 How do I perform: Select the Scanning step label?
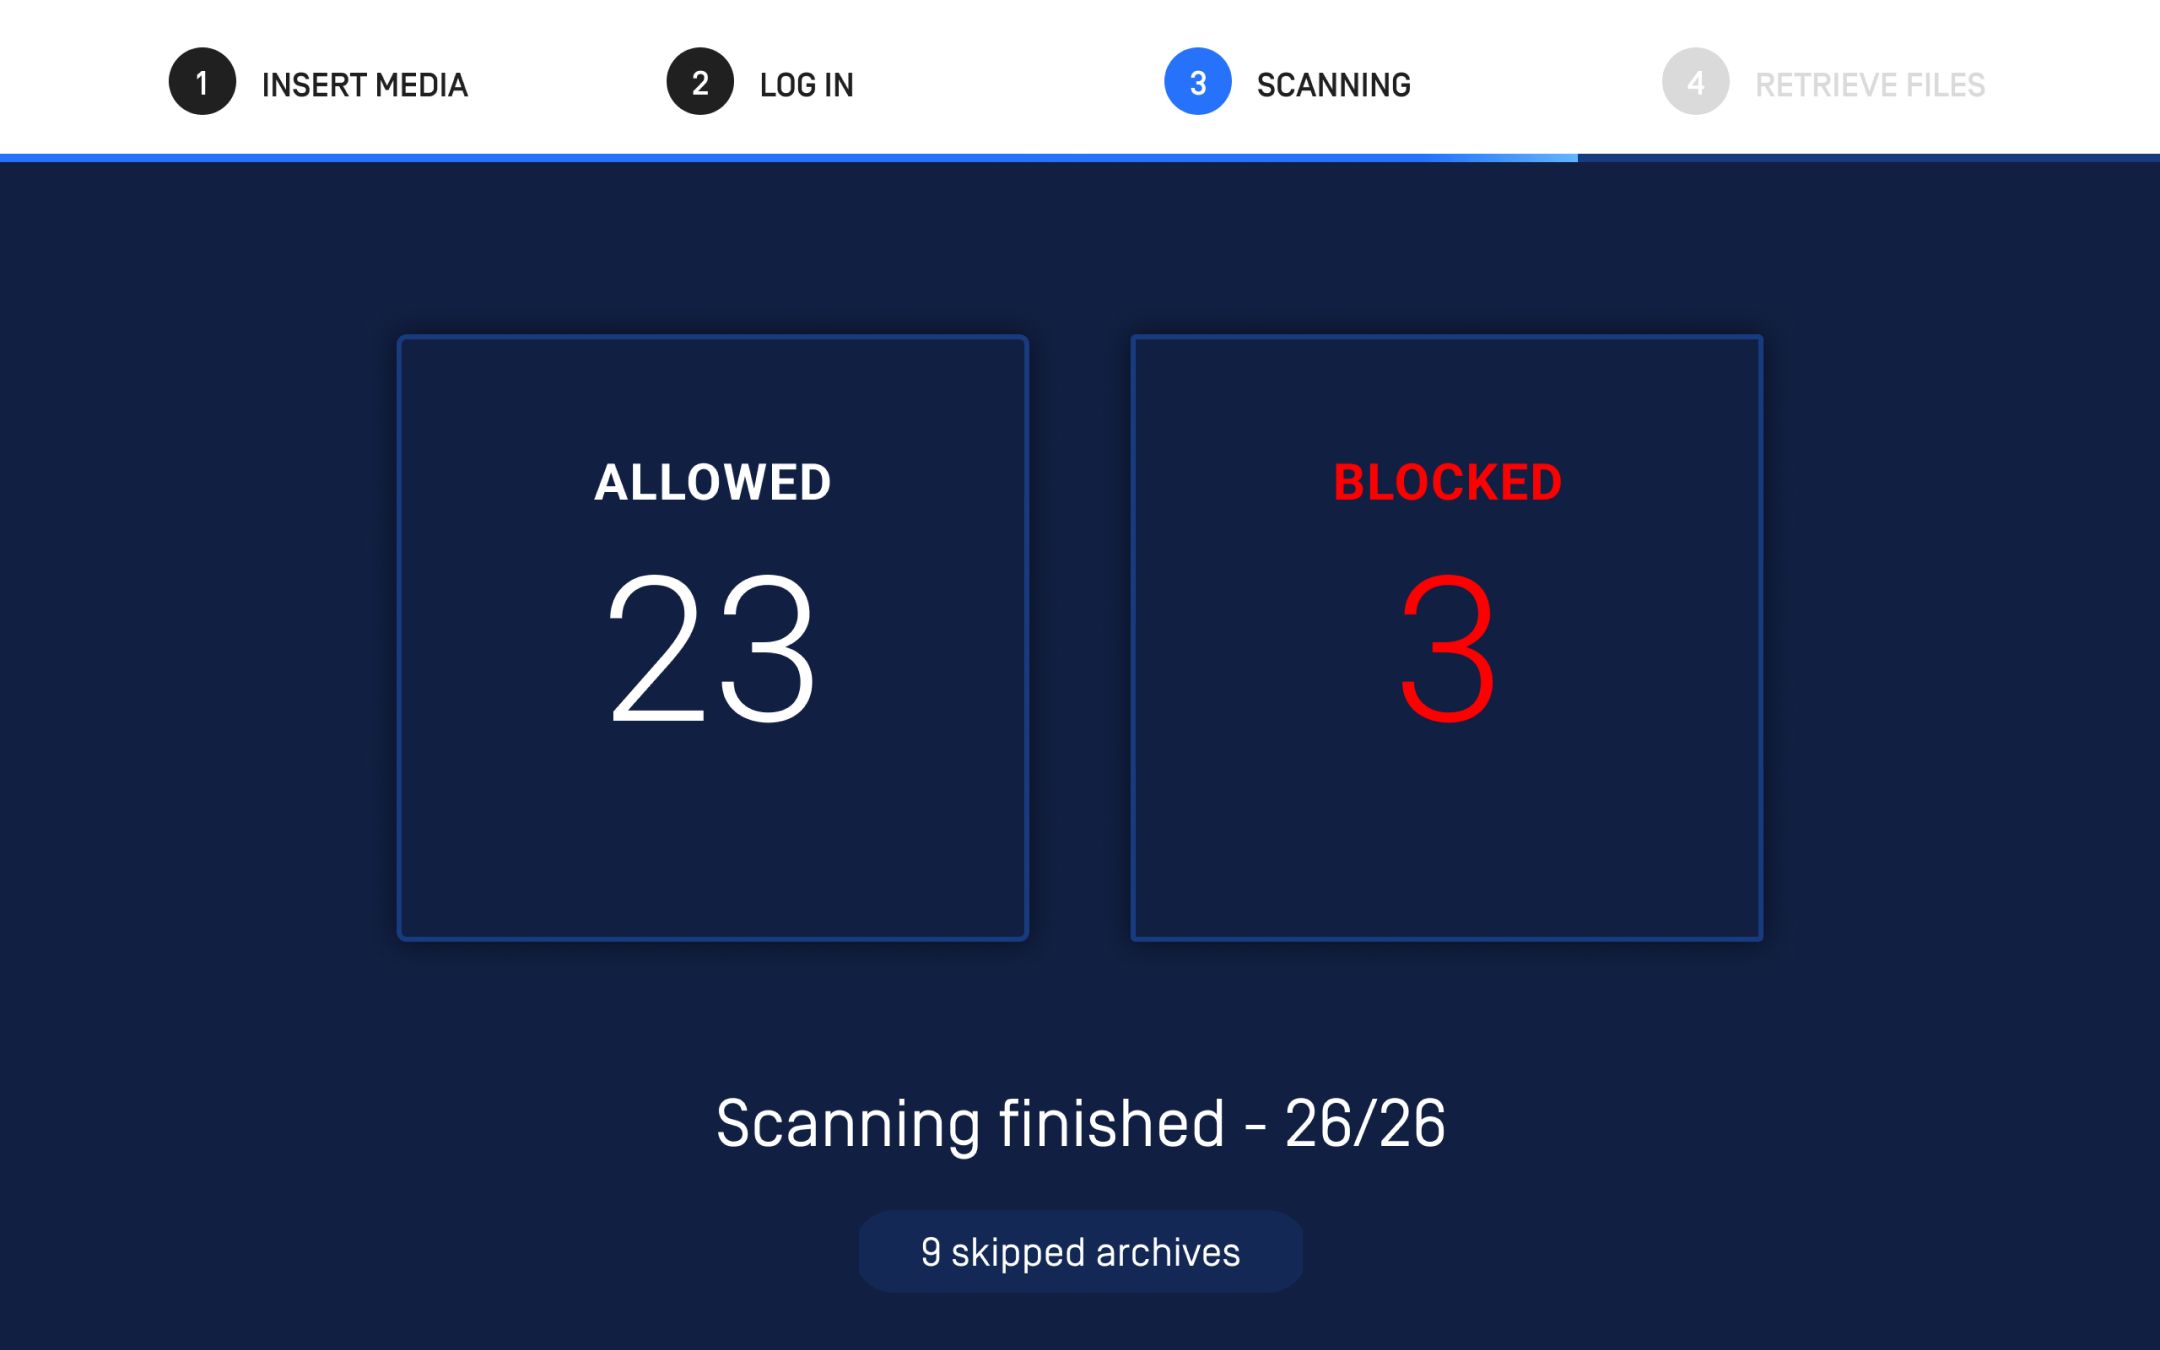pyautogui.click(x=1333, y=85)
